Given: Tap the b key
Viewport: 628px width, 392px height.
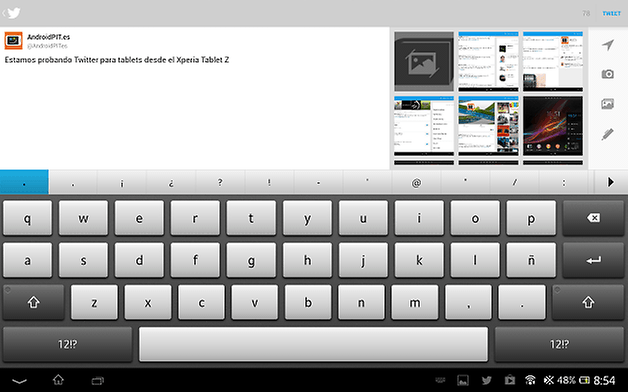Looking at the screenshot, I should pyautogui.click(x=308, y=302).
